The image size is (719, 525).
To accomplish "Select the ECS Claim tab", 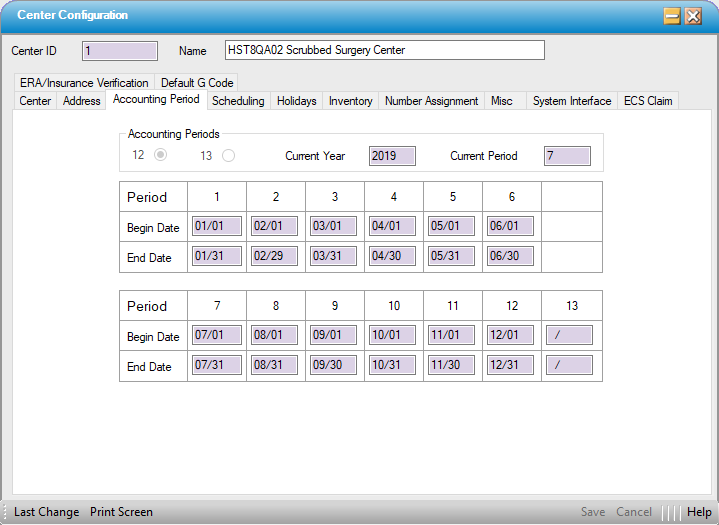I will [x=648, y=101].
